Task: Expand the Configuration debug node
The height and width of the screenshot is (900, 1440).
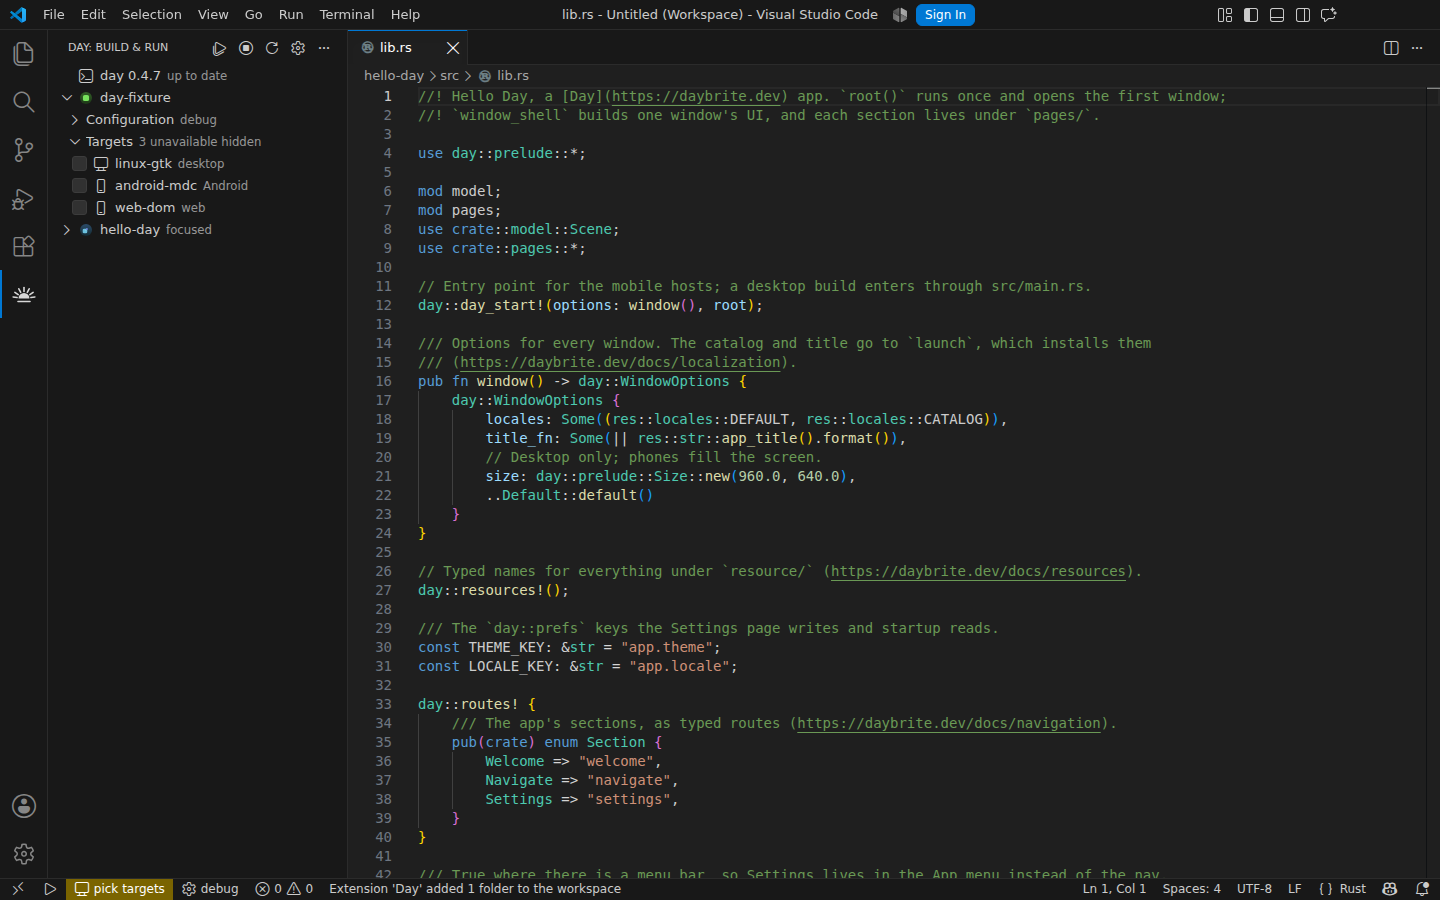Action: [x=74, y=120]
